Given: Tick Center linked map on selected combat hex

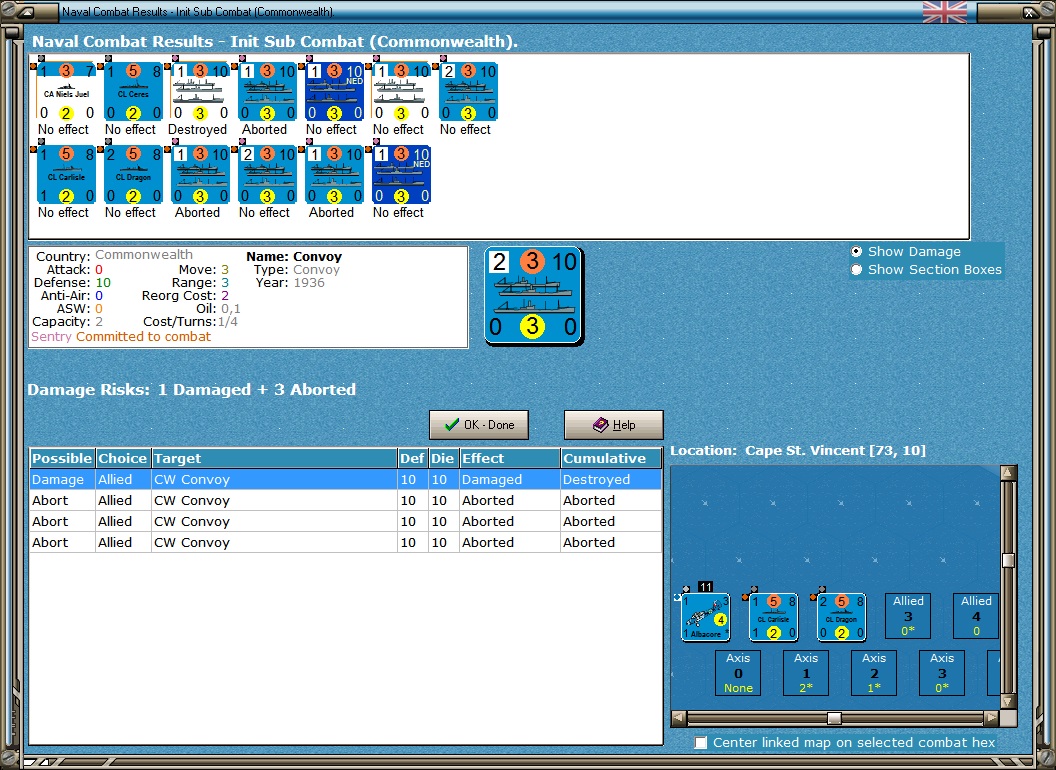Looking at the screenshot, I should pyautogui.click(x=701, y=742).
